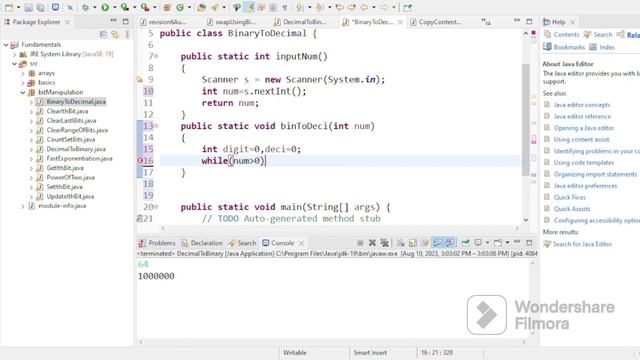Select CountSetBits.java in the tree
The height and width of the screenshot is (360, 640).
pos(71,140)
